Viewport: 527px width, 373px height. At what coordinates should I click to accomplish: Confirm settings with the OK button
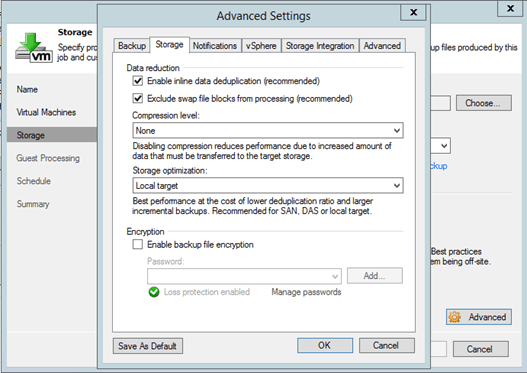click(325, 345)
